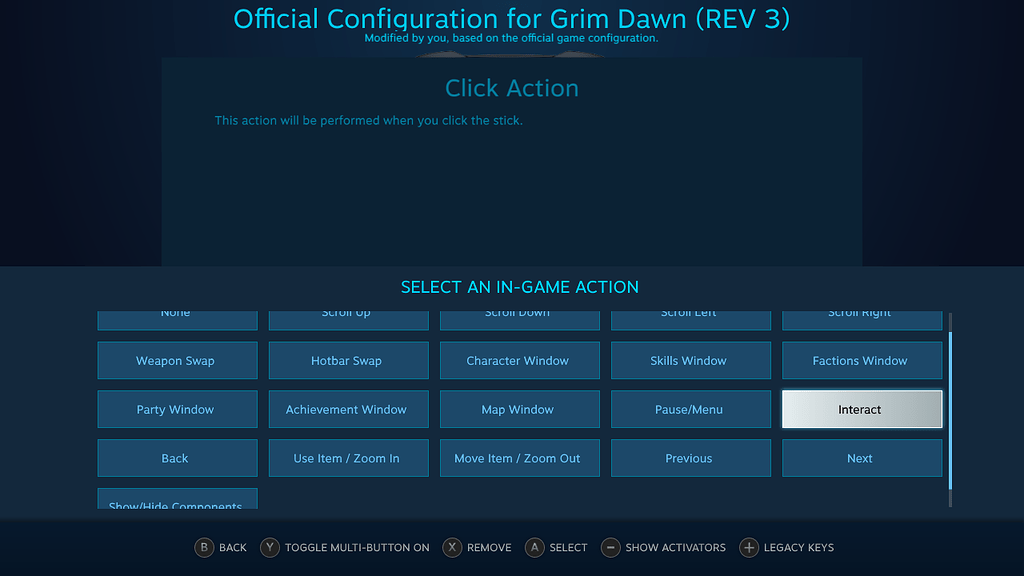Open the Character Window binding

click(519, 360)
